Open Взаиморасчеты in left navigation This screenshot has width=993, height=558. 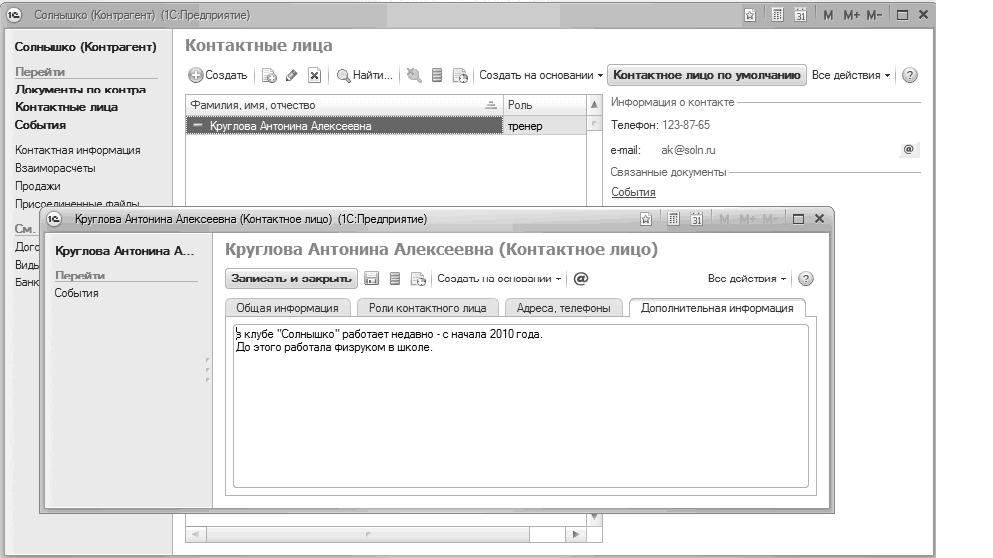[55, 168]
